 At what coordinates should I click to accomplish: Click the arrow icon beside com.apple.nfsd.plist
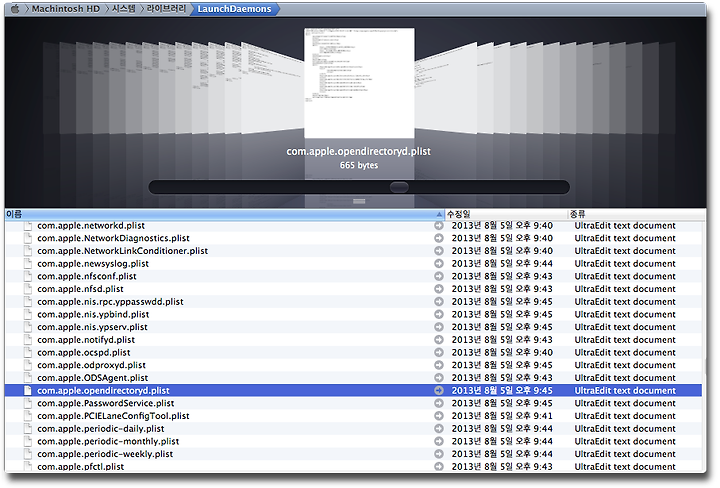tap(439, 289)
